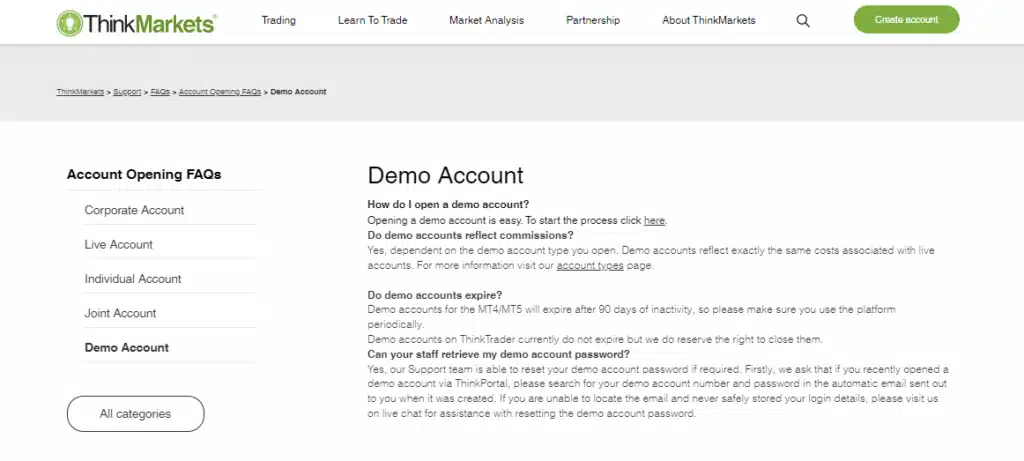1024x461 pixels.
Task: Select Demo Account in sidebar
Action: [x=127, y=348]
